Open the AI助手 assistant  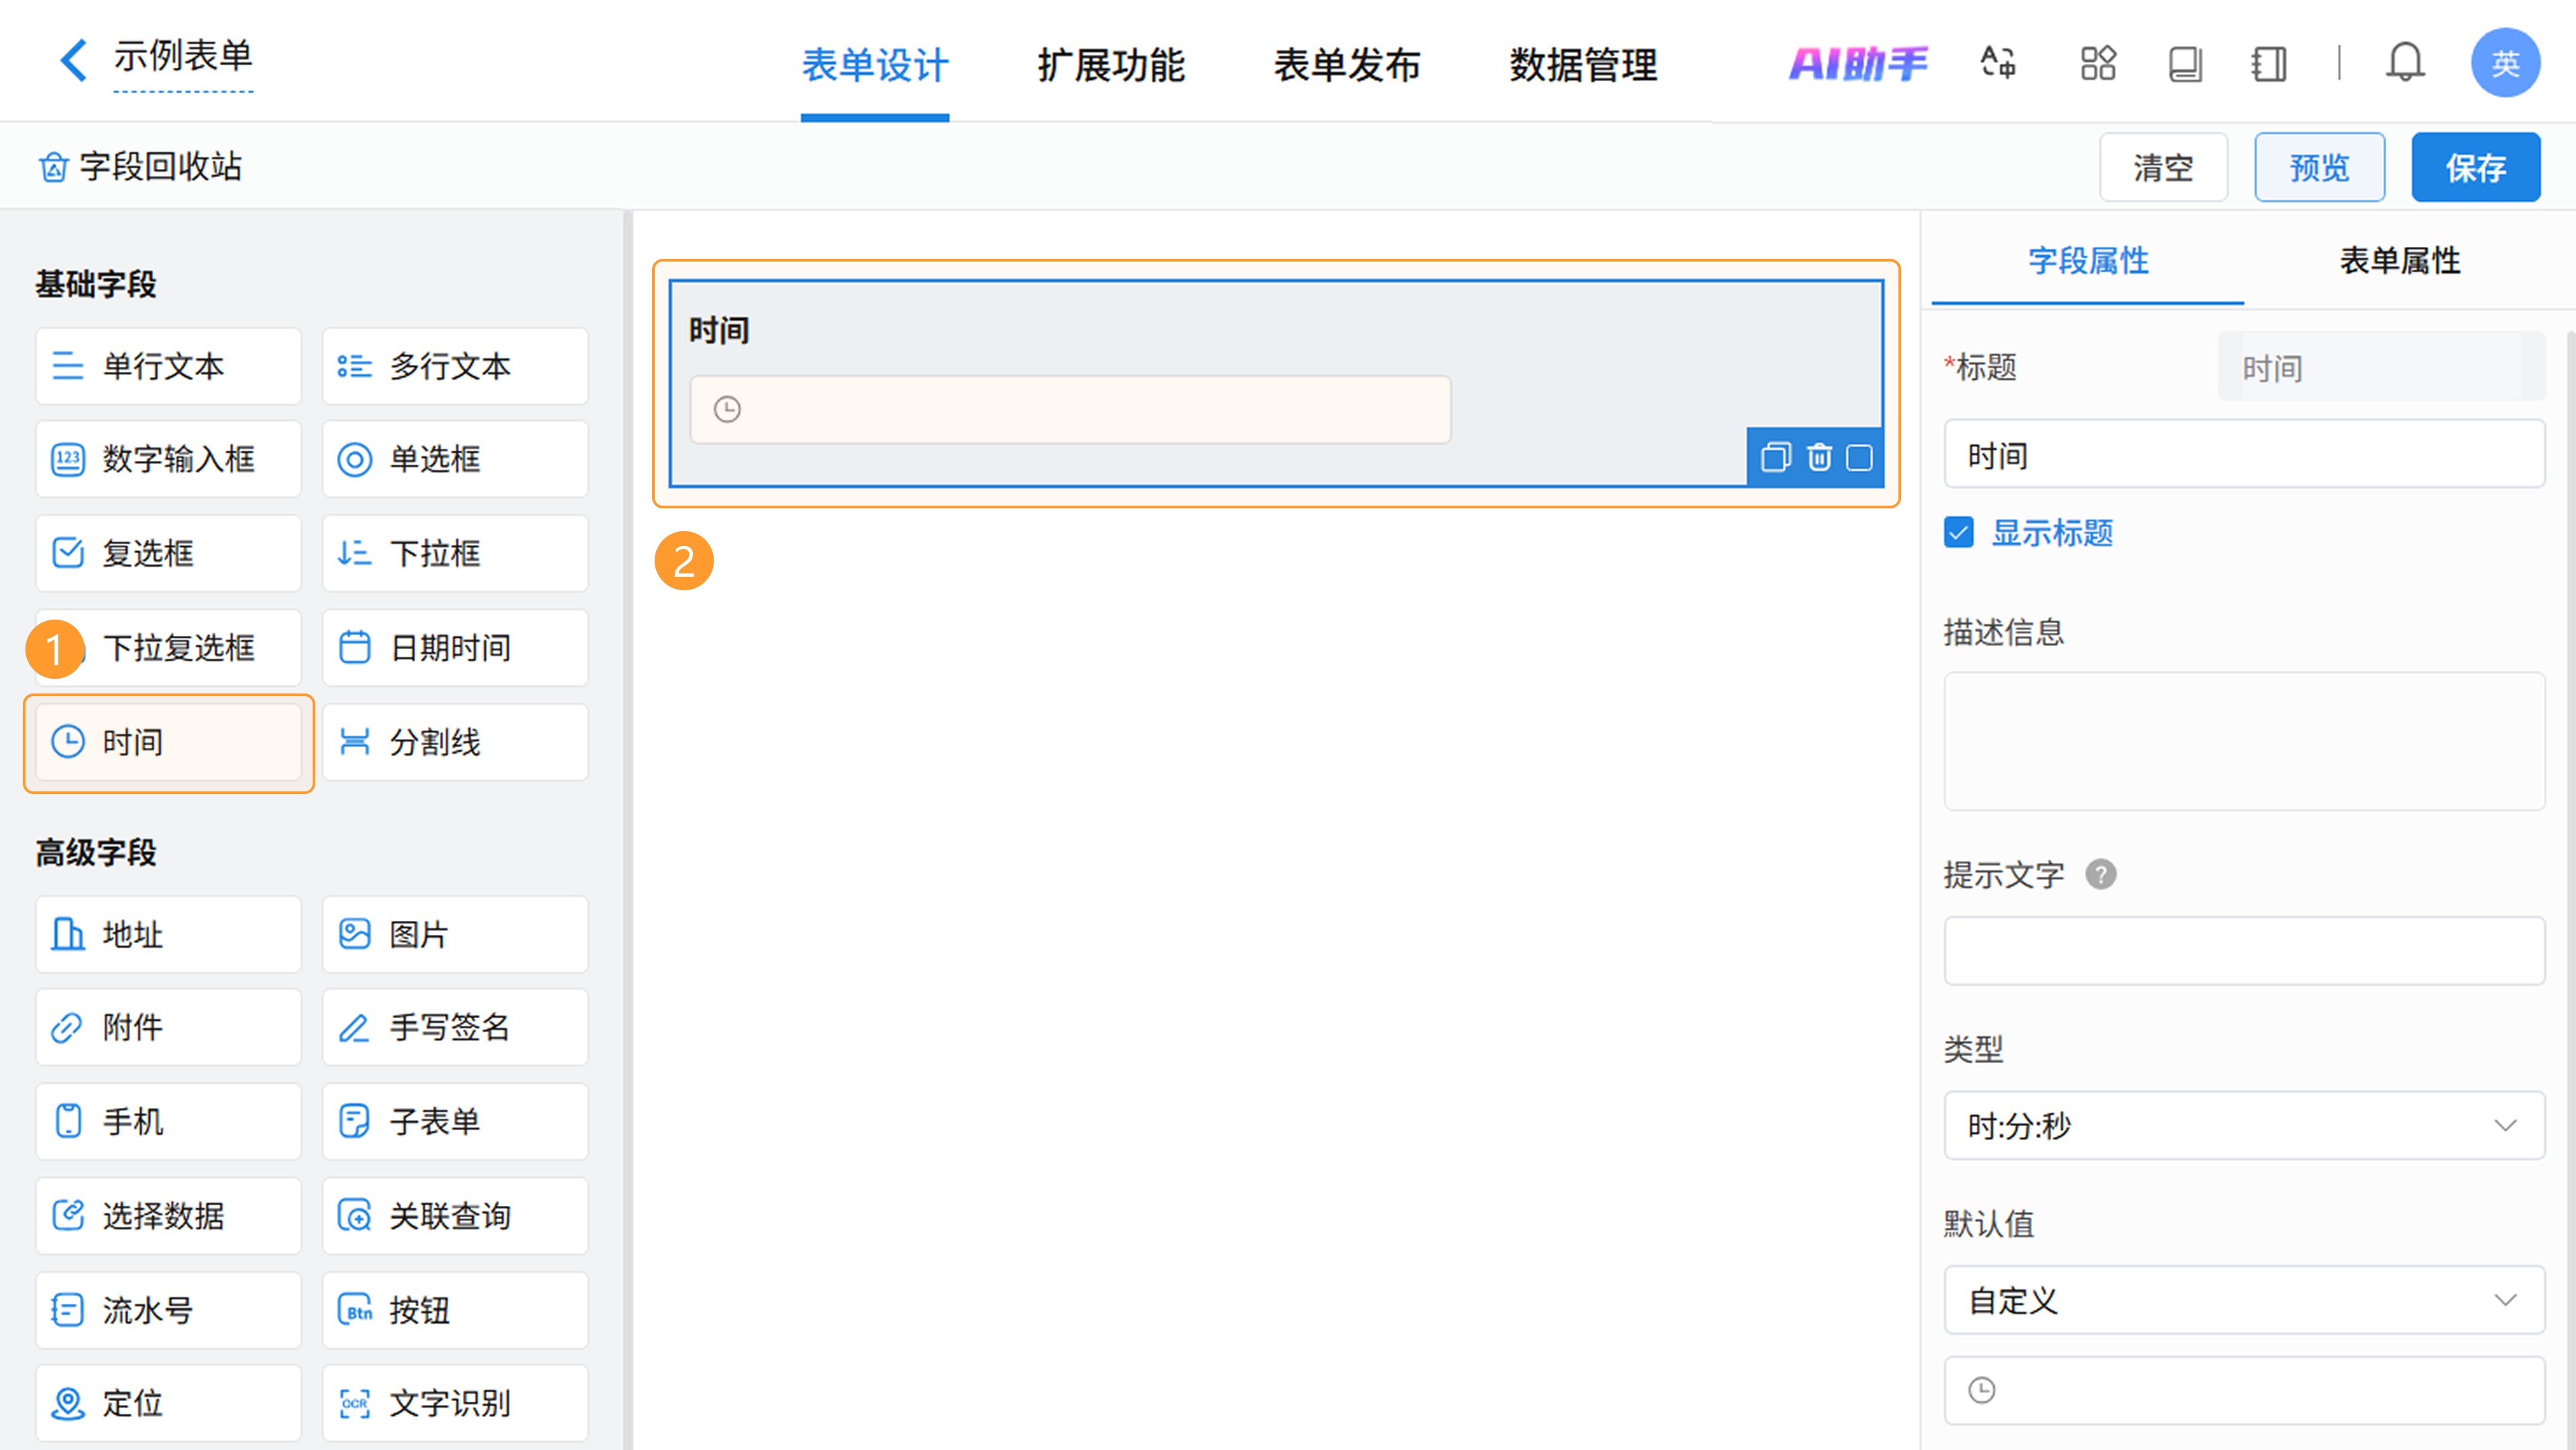point(1857,64)
